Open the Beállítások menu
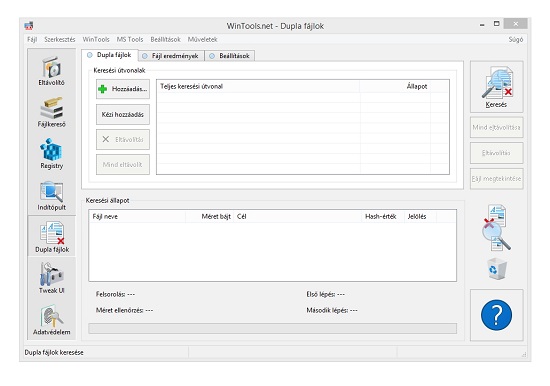 pos(165,39)
